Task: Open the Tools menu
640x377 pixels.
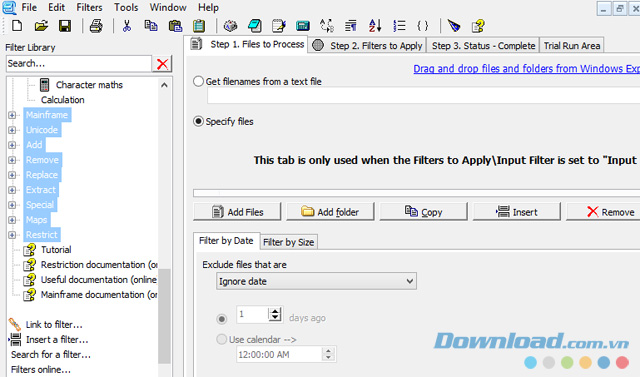Action: pyautogui.click(x=126, y=7)
